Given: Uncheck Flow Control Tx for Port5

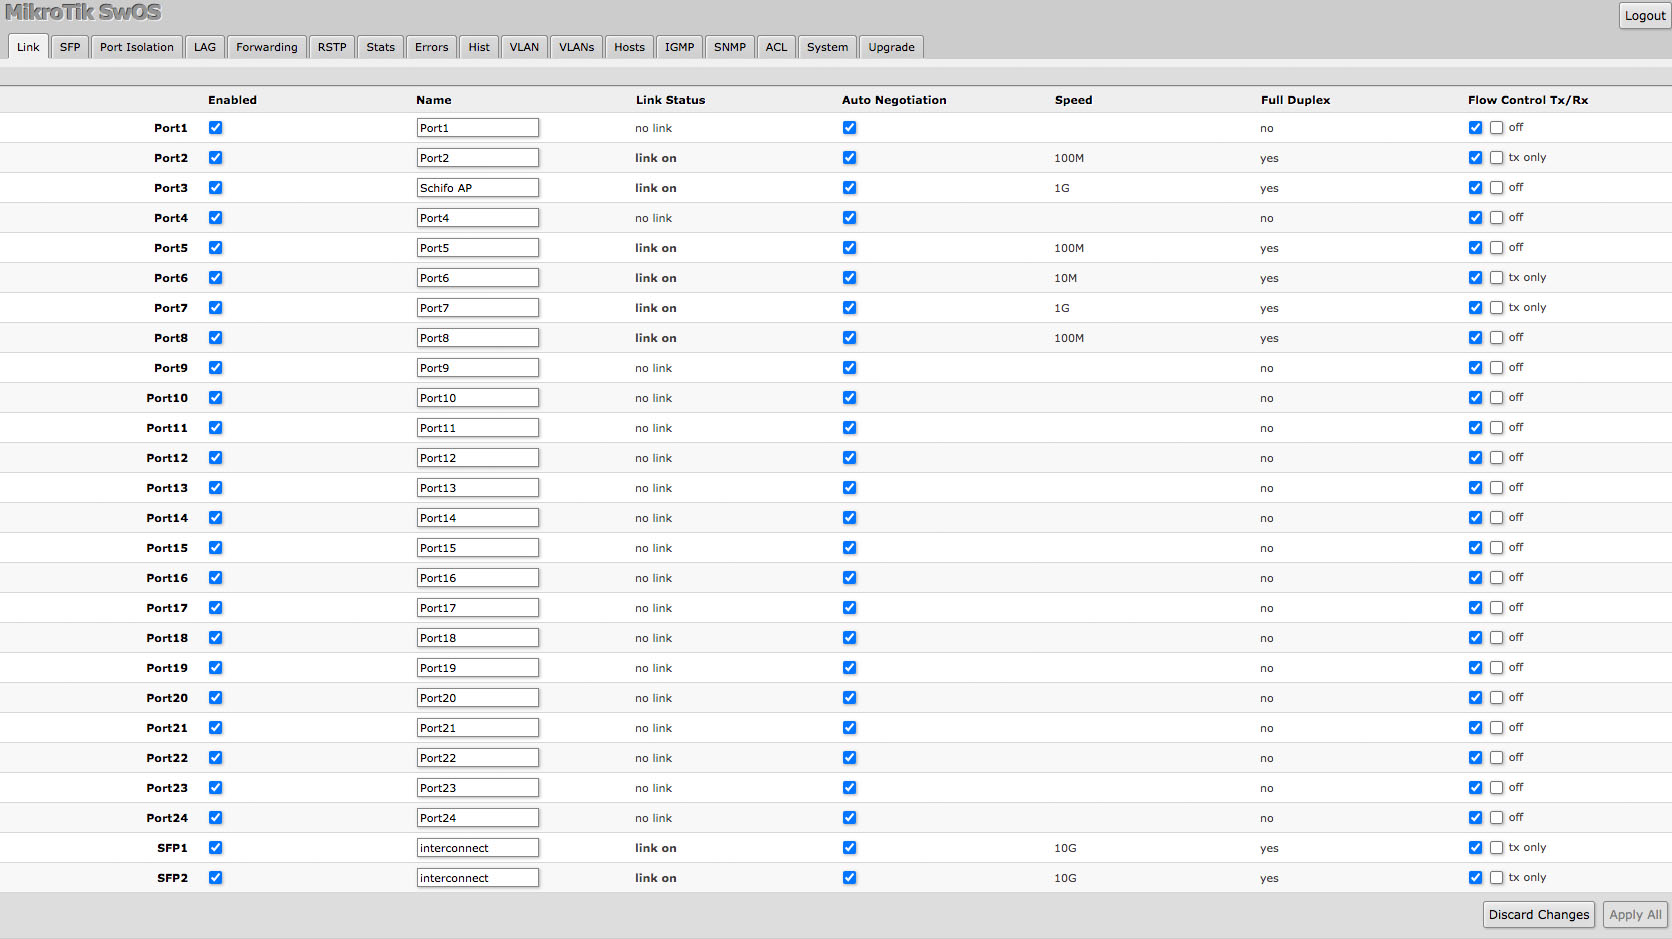Looking at the screenshot, I should click(1476, 248).
